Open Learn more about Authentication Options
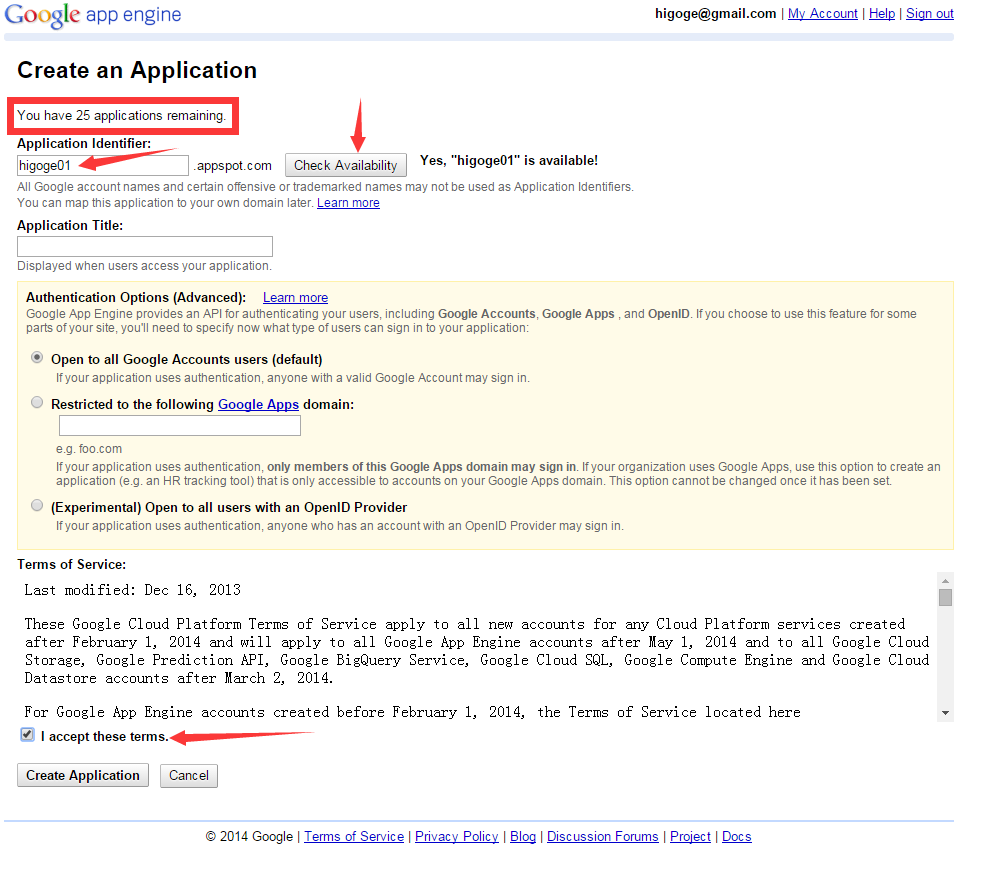 296,298
